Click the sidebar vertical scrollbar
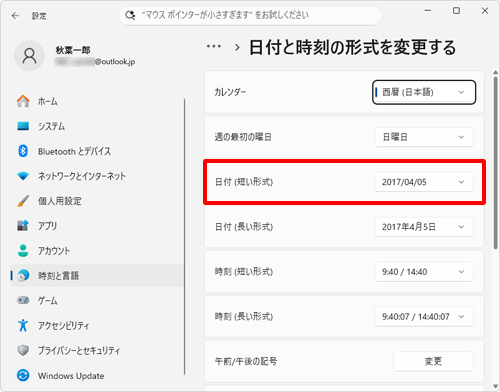Screen dimensions: 500x392 pyautogui.click(x=184, y=237)
